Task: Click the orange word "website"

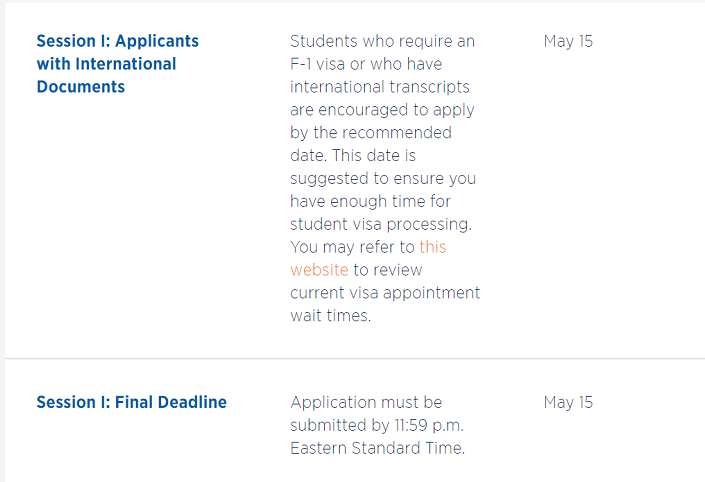Action: [x=319, y=270]
